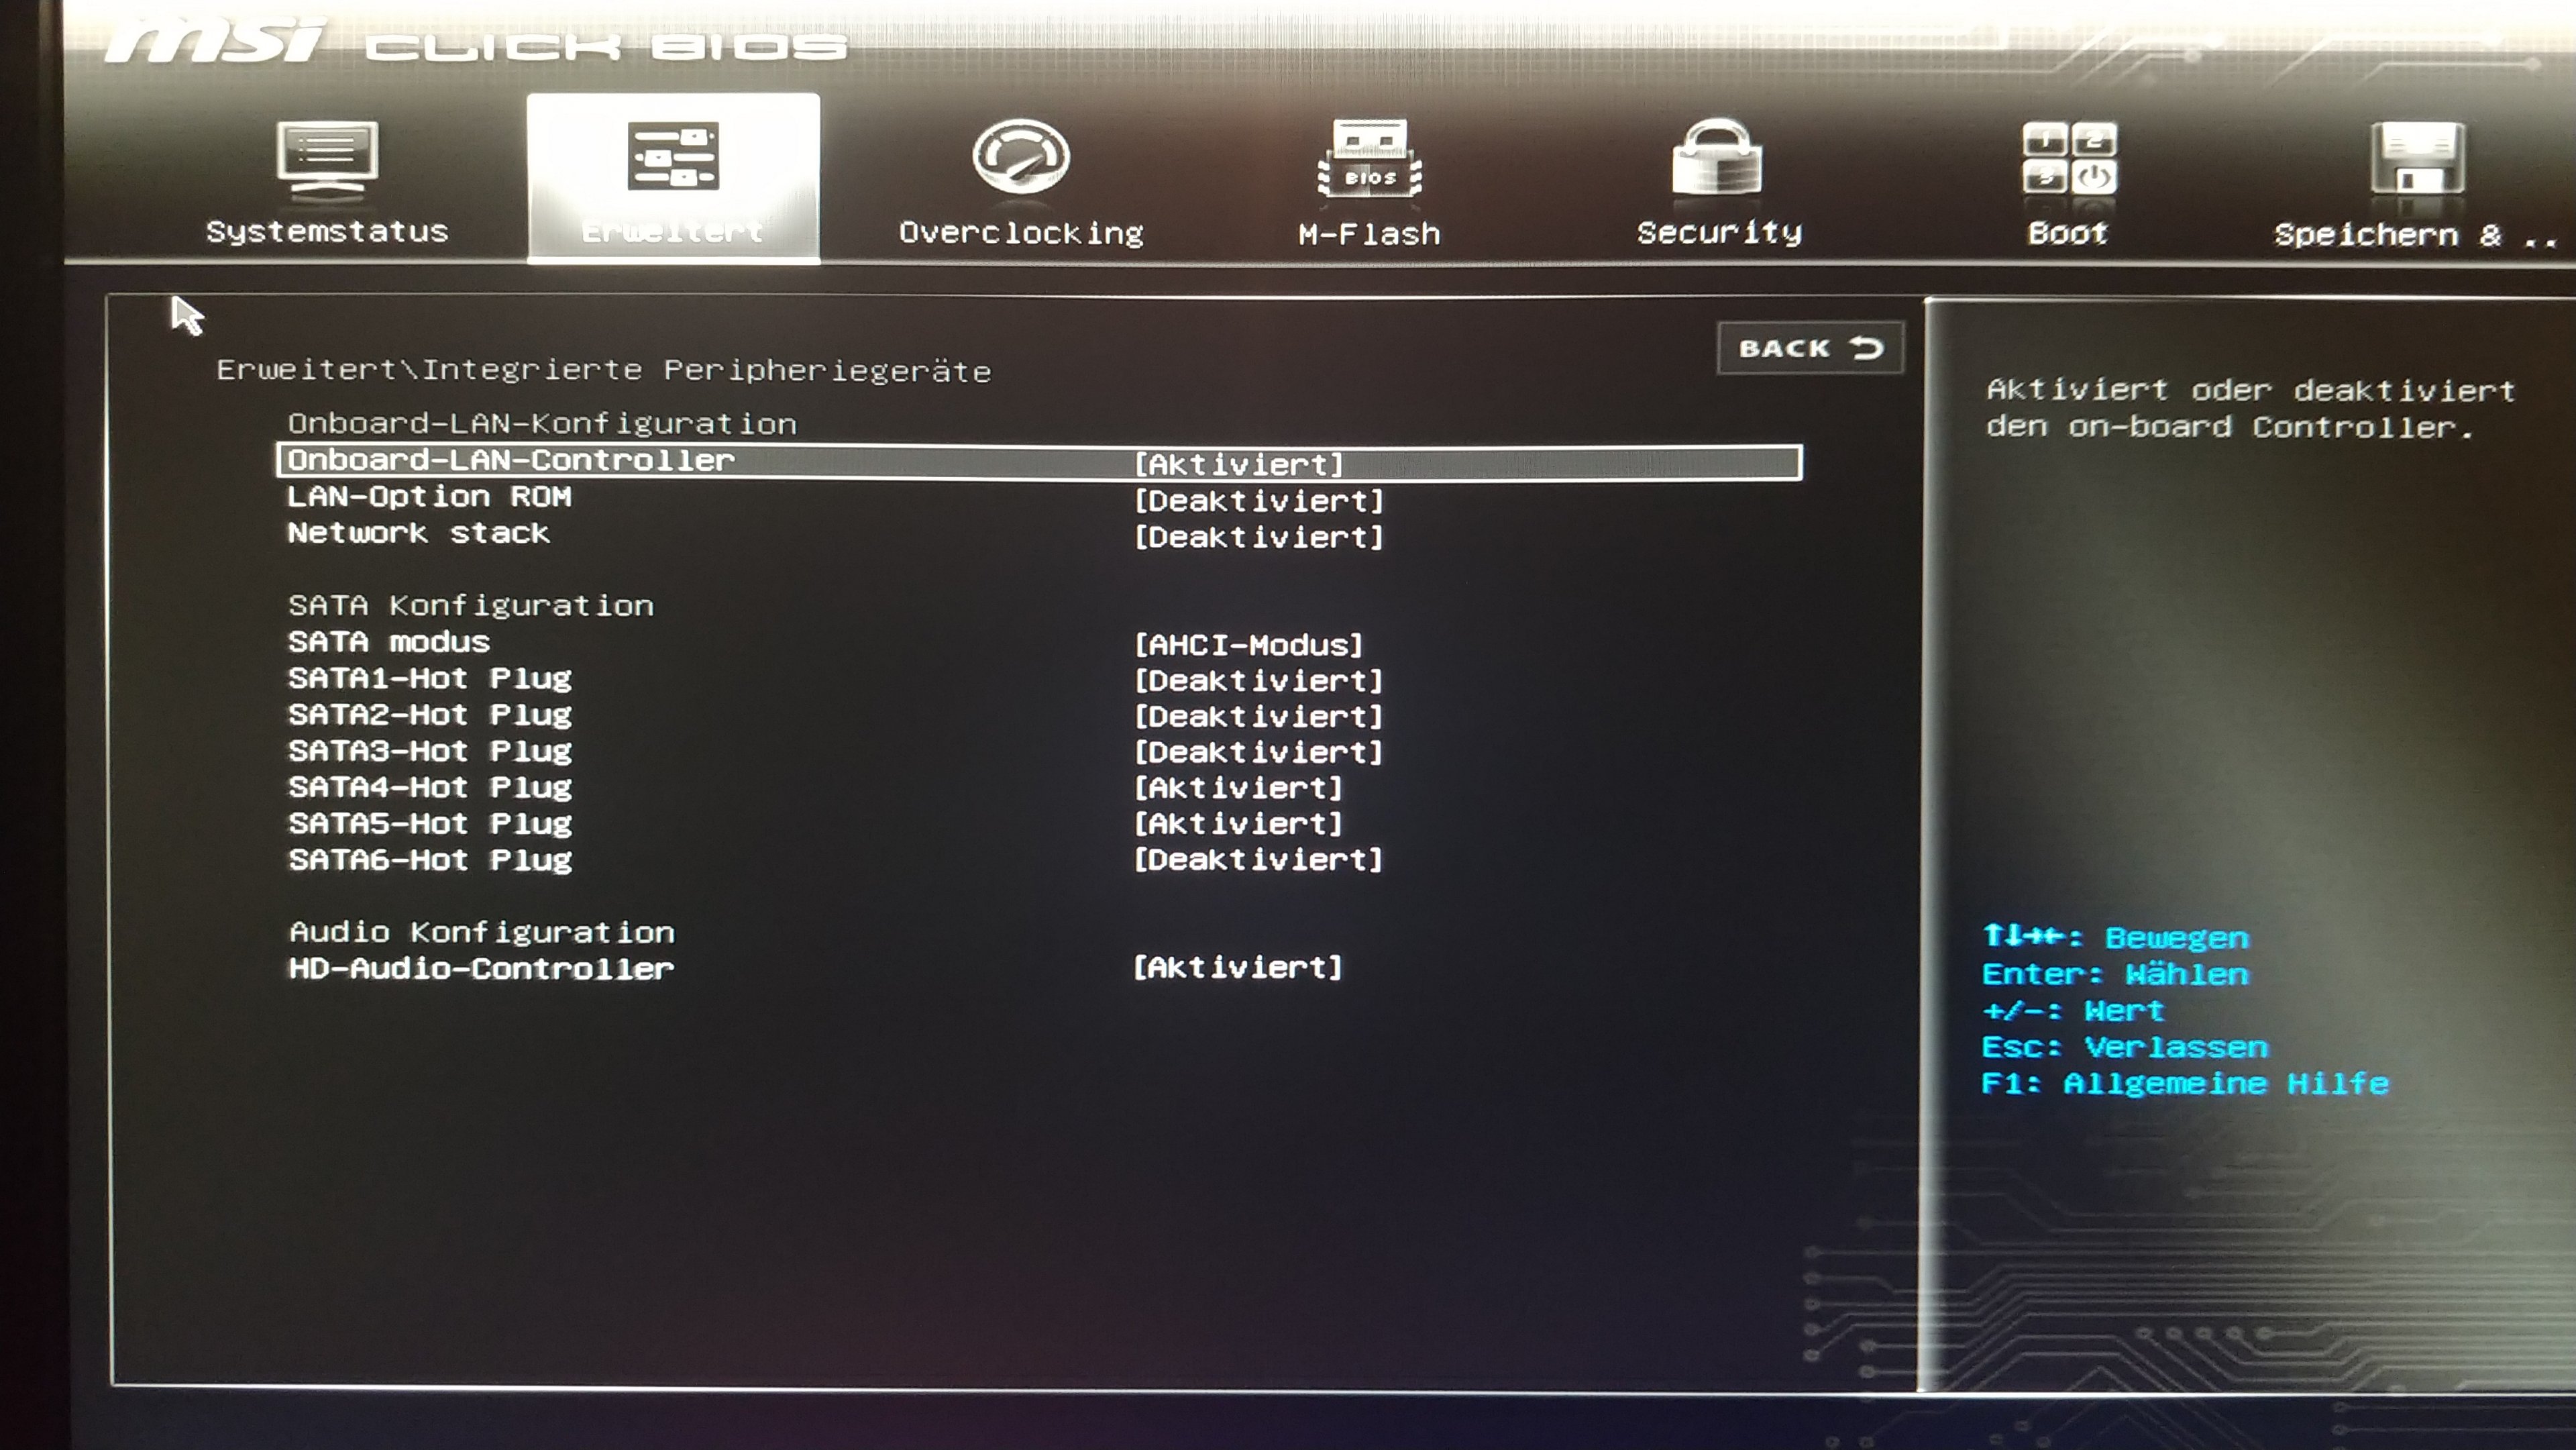Viewport: 2576px width, 1450px height.
Task: Click the Erweitert sliders icon
Action: click(x=673, y=157)
